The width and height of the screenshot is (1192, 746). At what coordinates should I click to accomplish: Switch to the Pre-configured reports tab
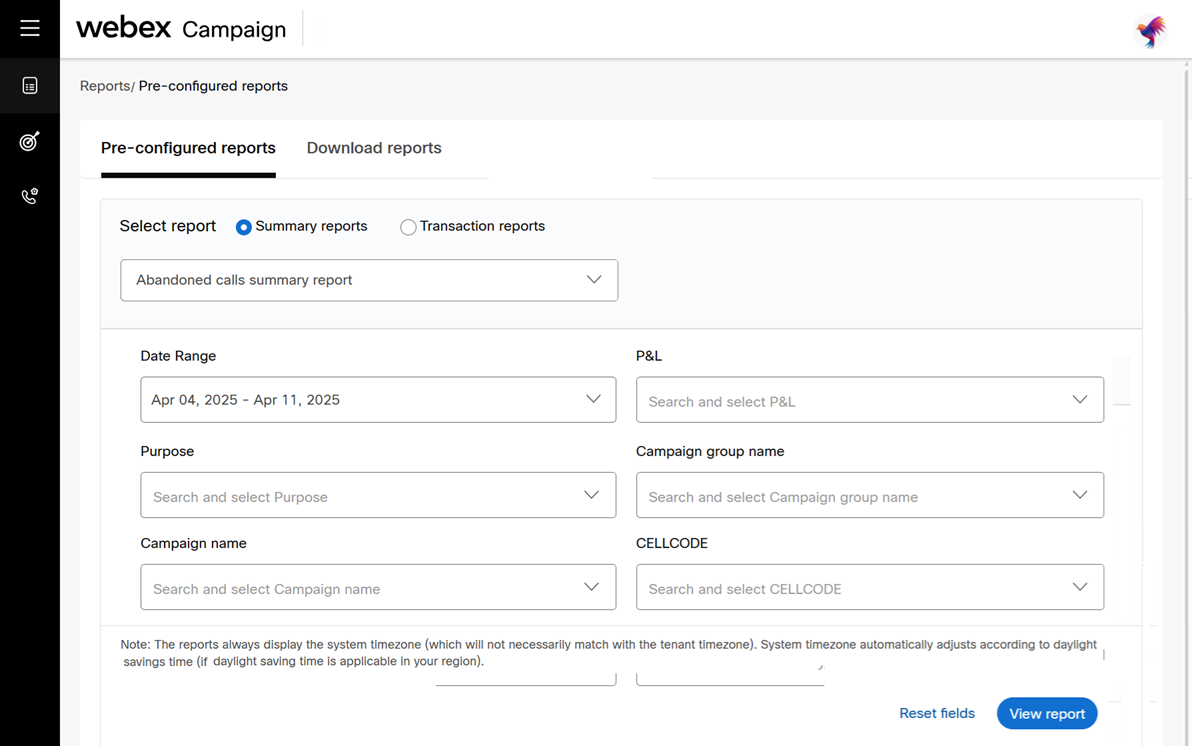(x=188, y=148)
